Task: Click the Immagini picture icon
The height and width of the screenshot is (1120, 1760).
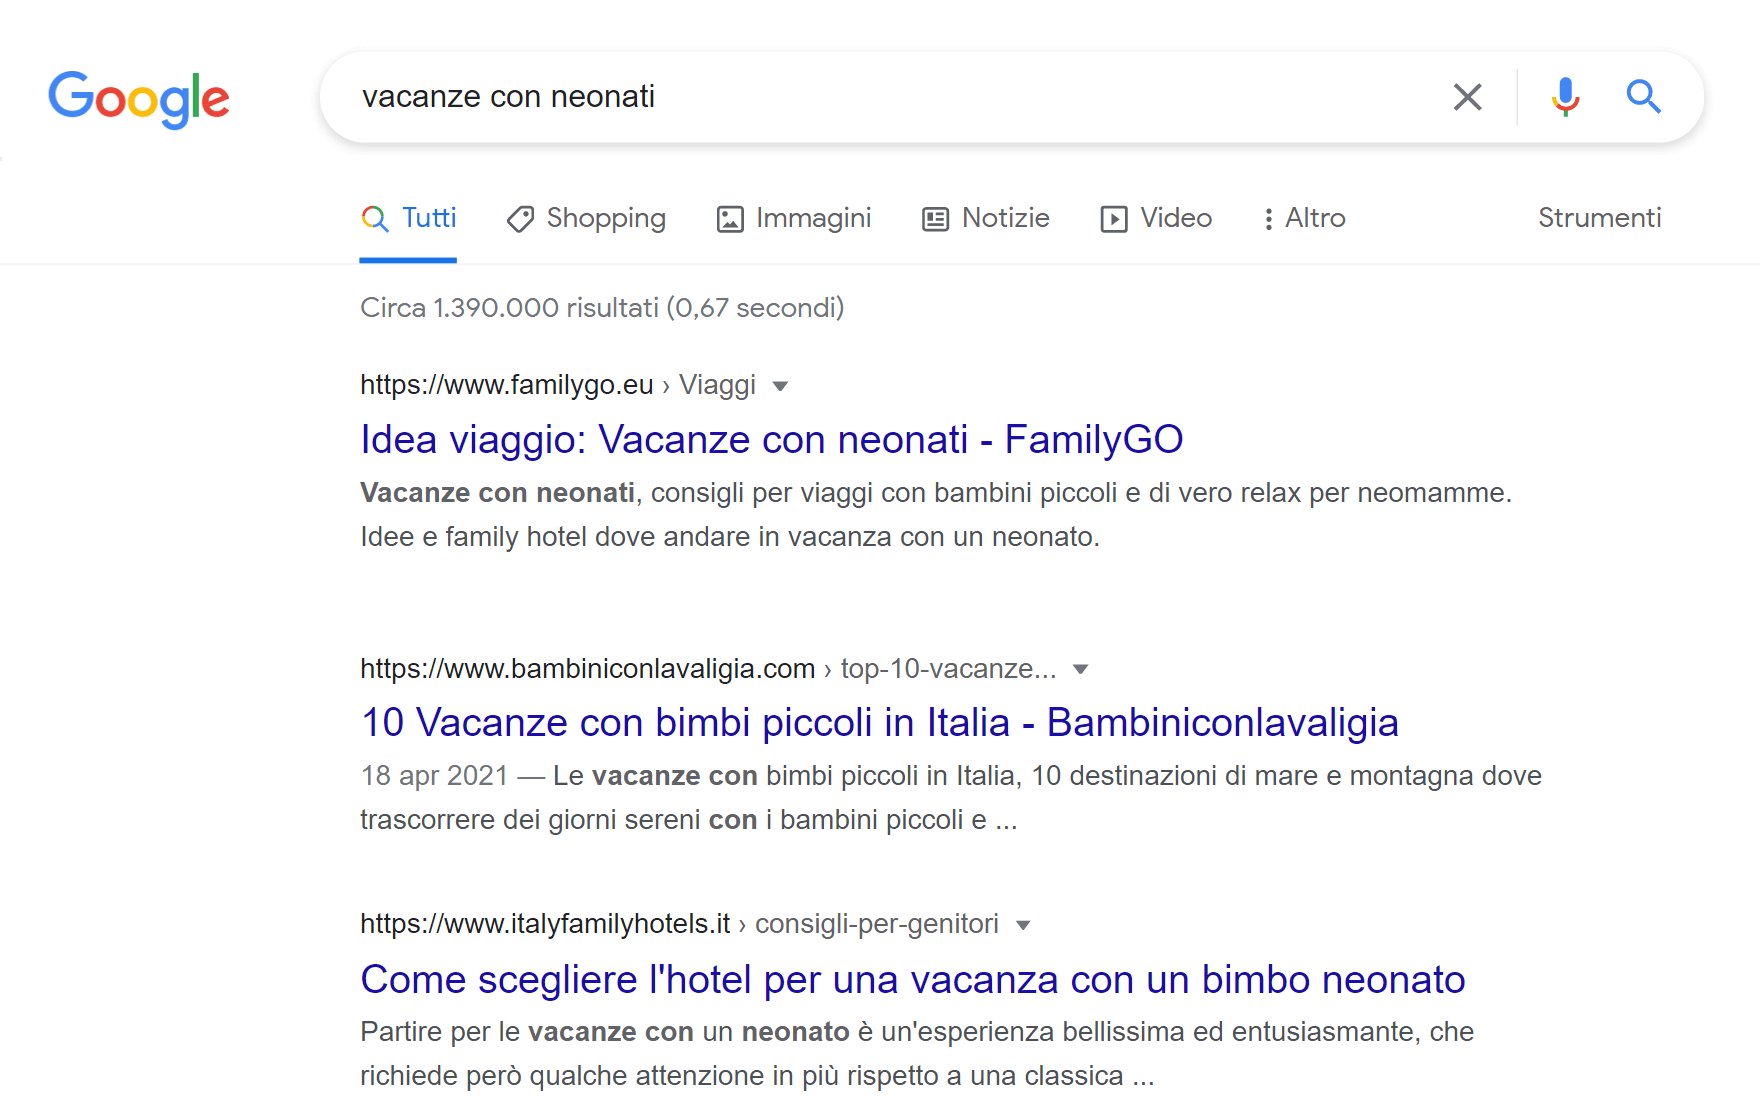Action: [730, 219]
